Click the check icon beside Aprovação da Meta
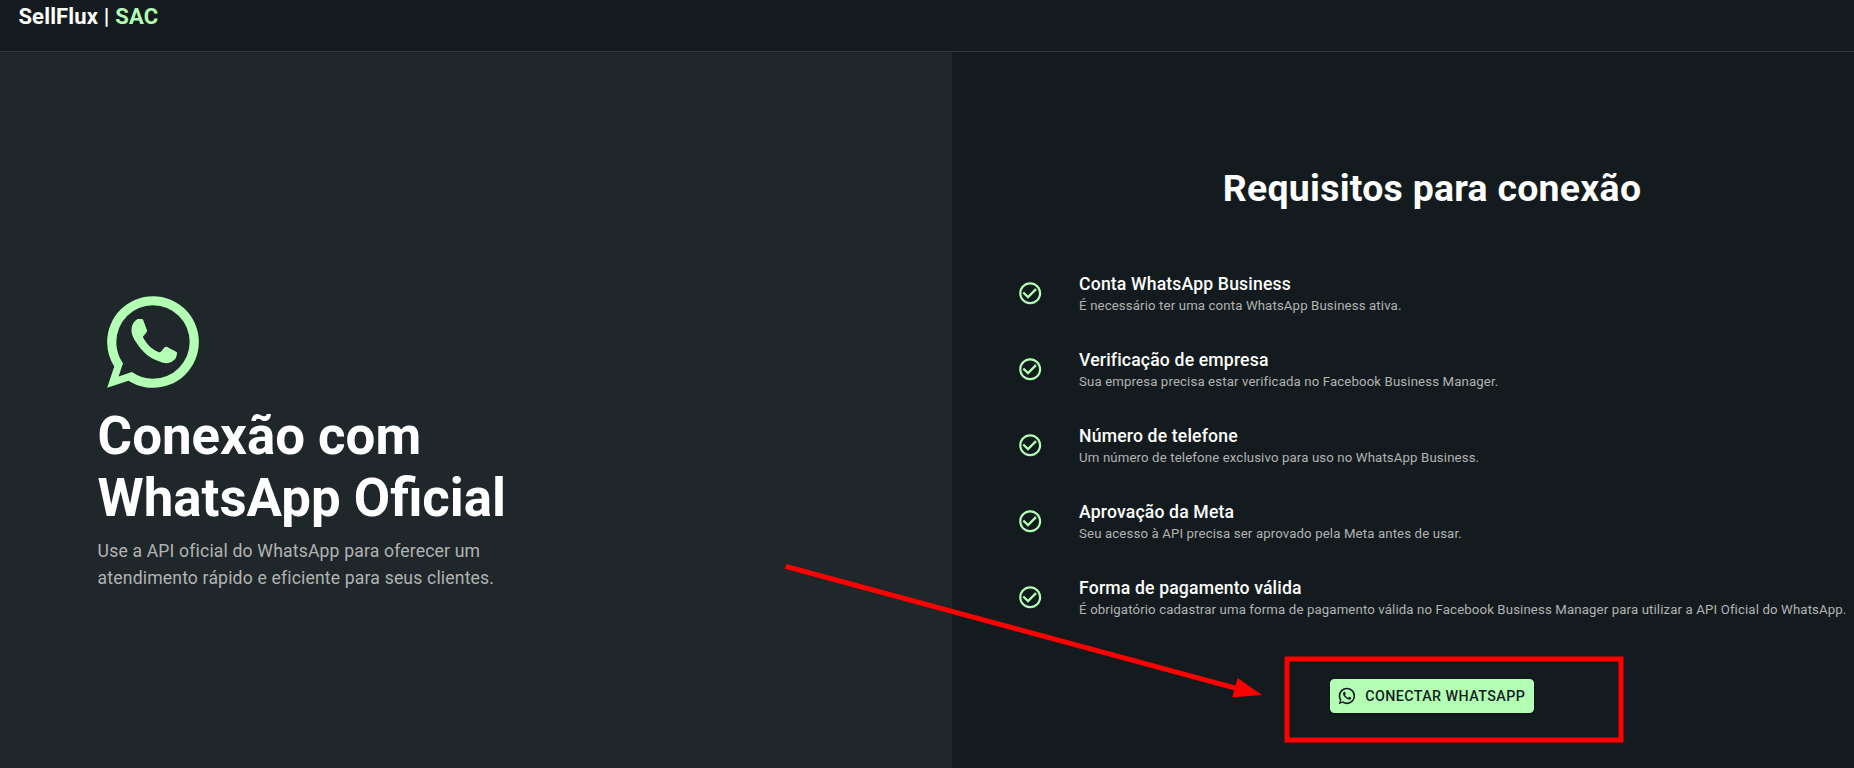 tap(1030, 521)
